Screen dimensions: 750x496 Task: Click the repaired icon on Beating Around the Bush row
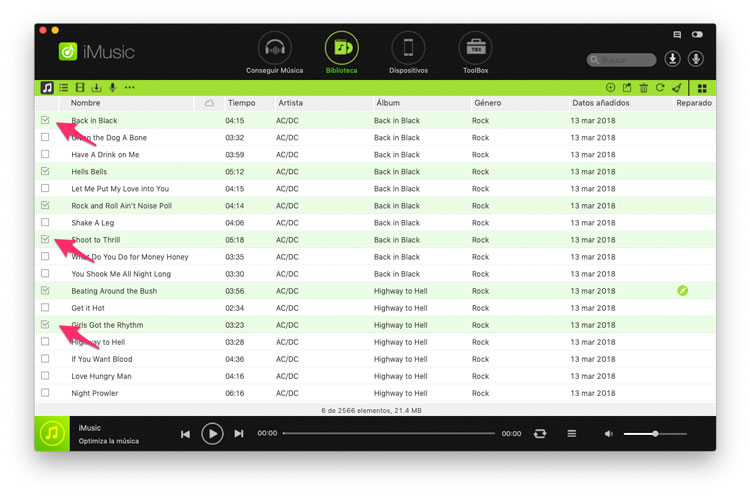pyautogui.click(x=683, y=290)
